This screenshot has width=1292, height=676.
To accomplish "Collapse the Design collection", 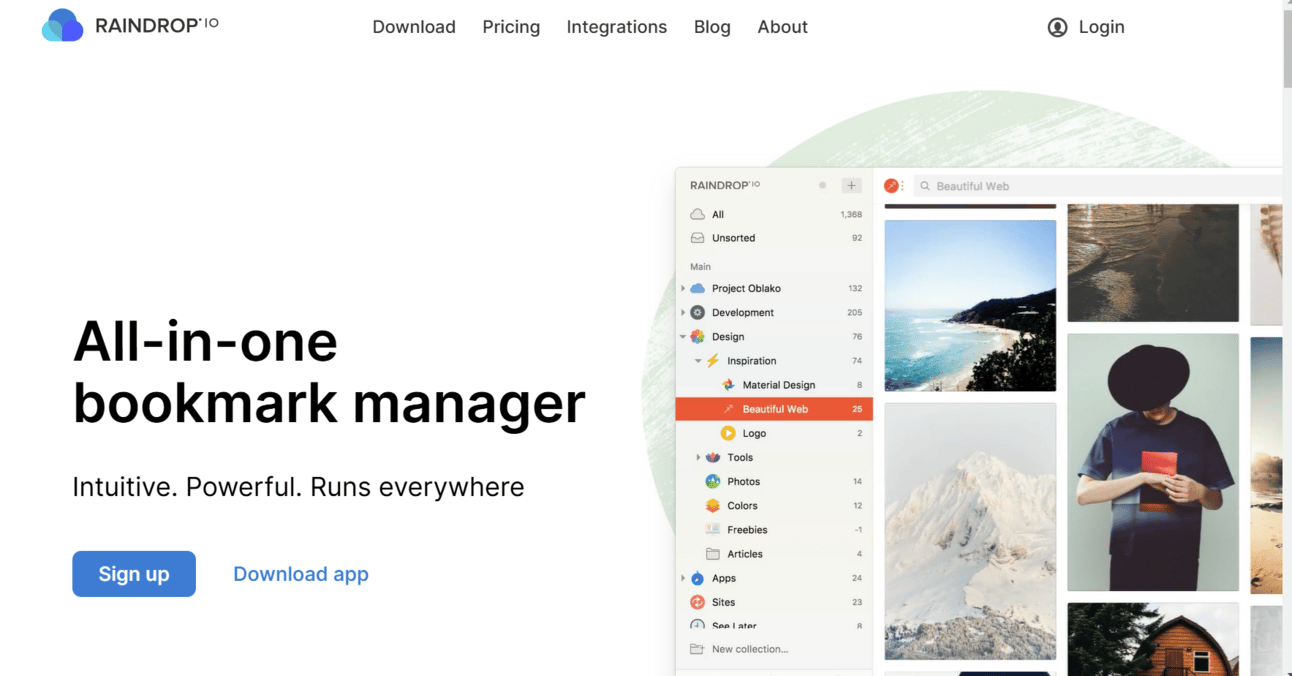I will pos(683,337).
